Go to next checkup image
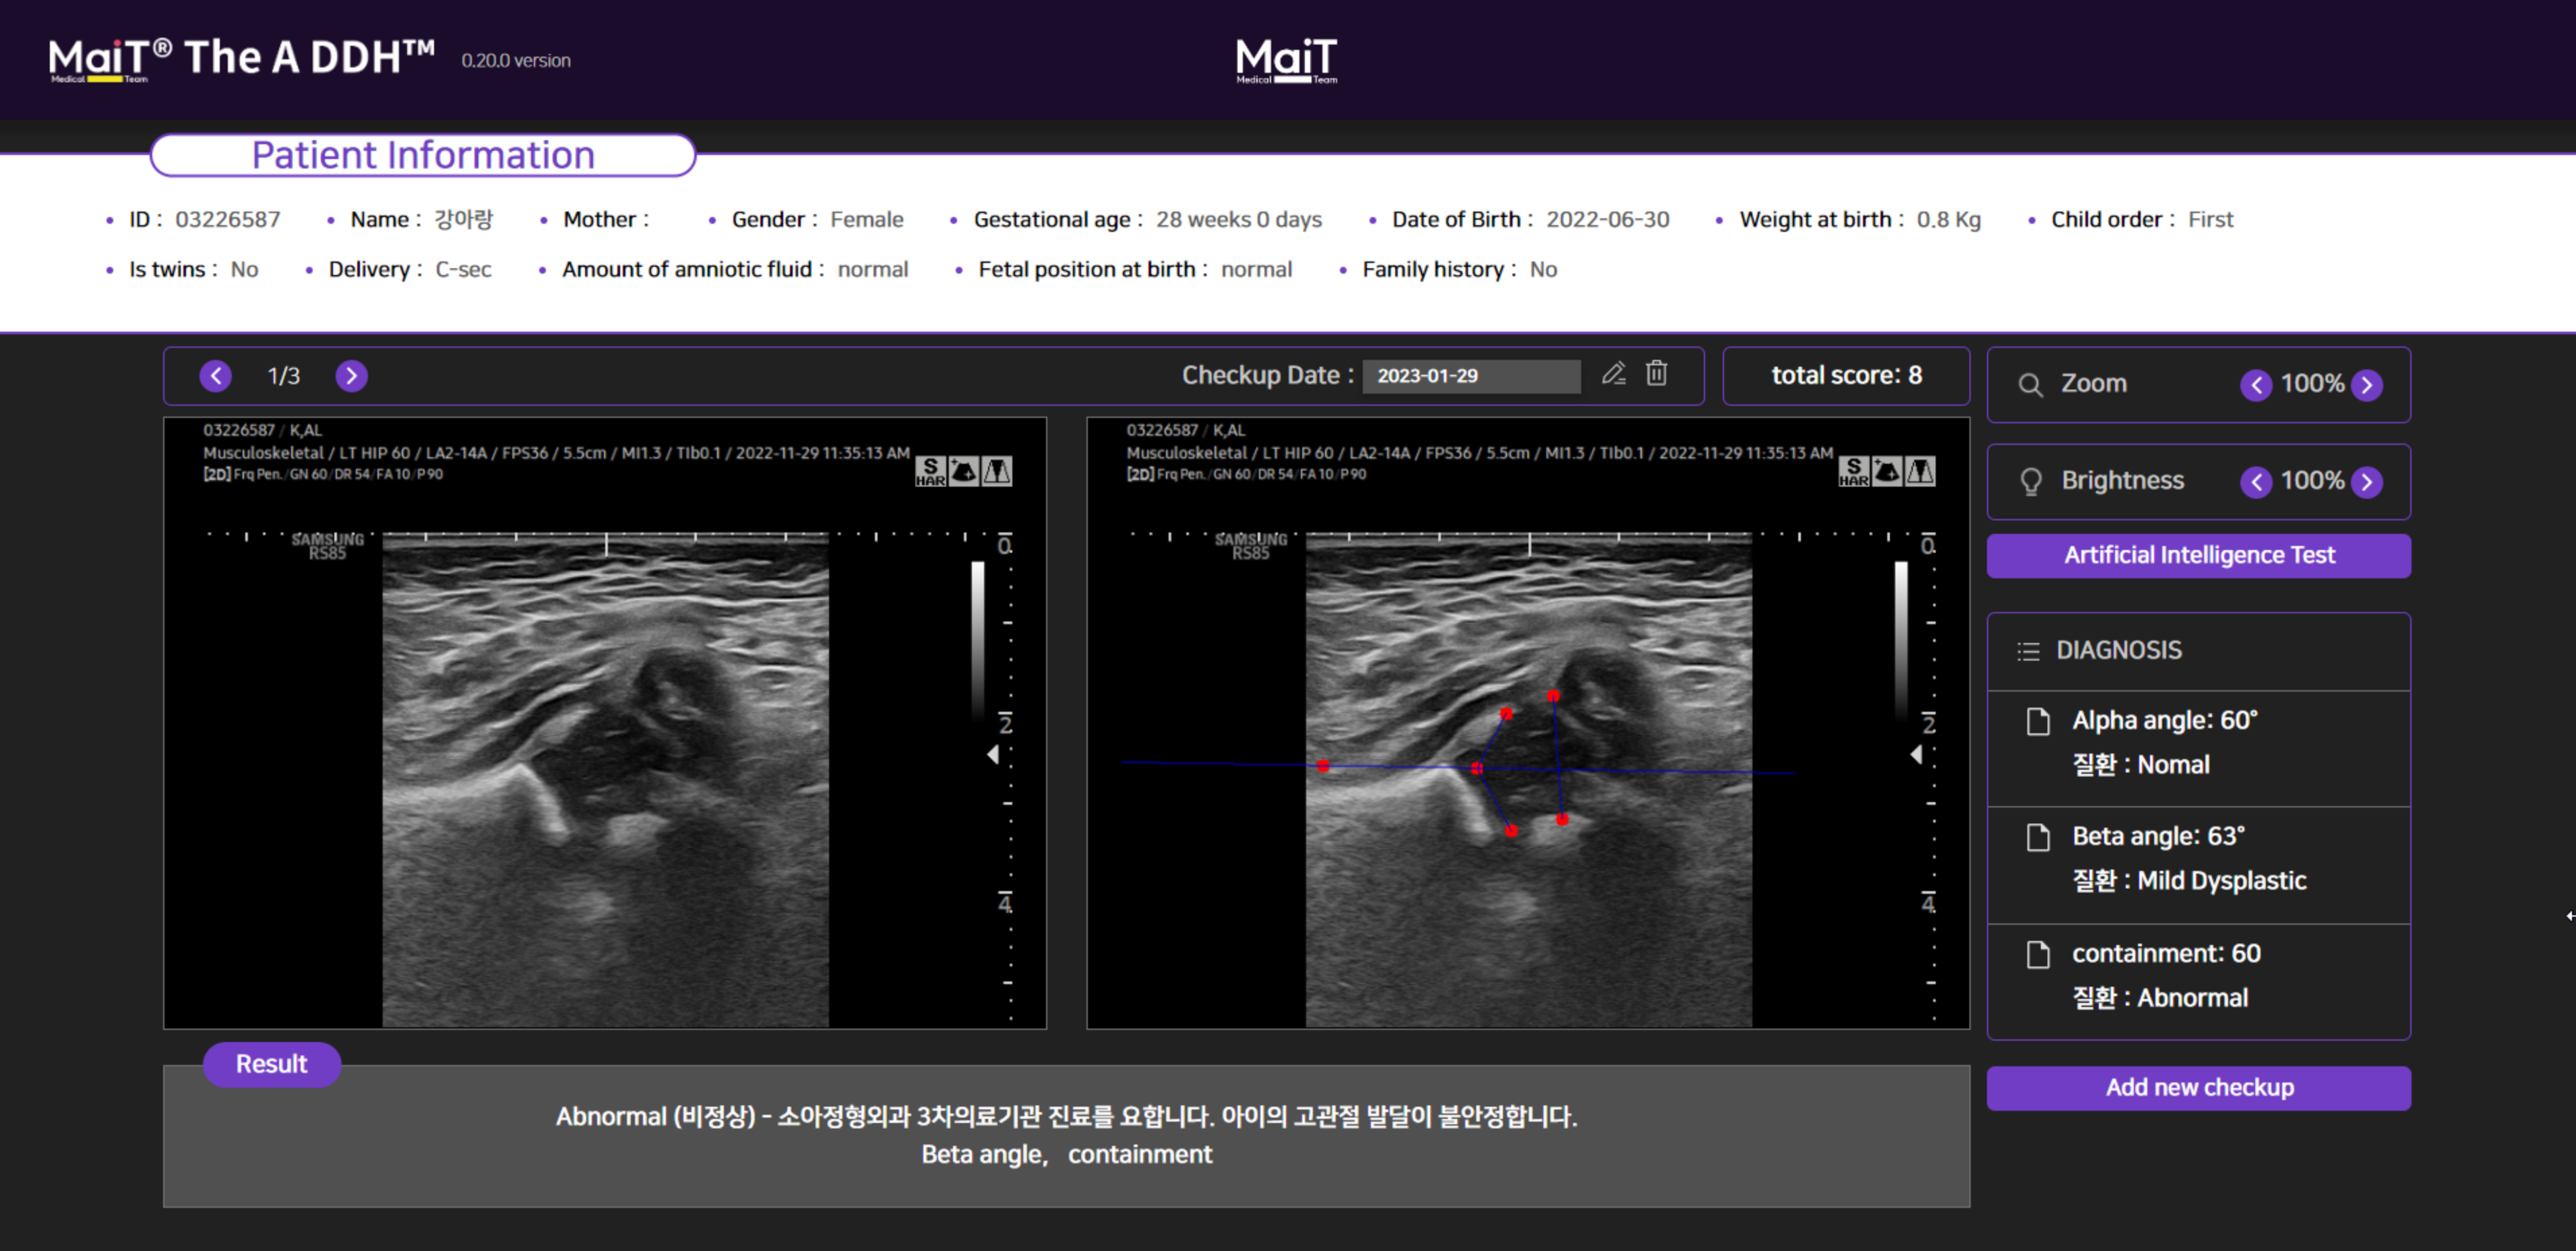The height and width of the screenshot is (1251, 2576). coord(351,376)
